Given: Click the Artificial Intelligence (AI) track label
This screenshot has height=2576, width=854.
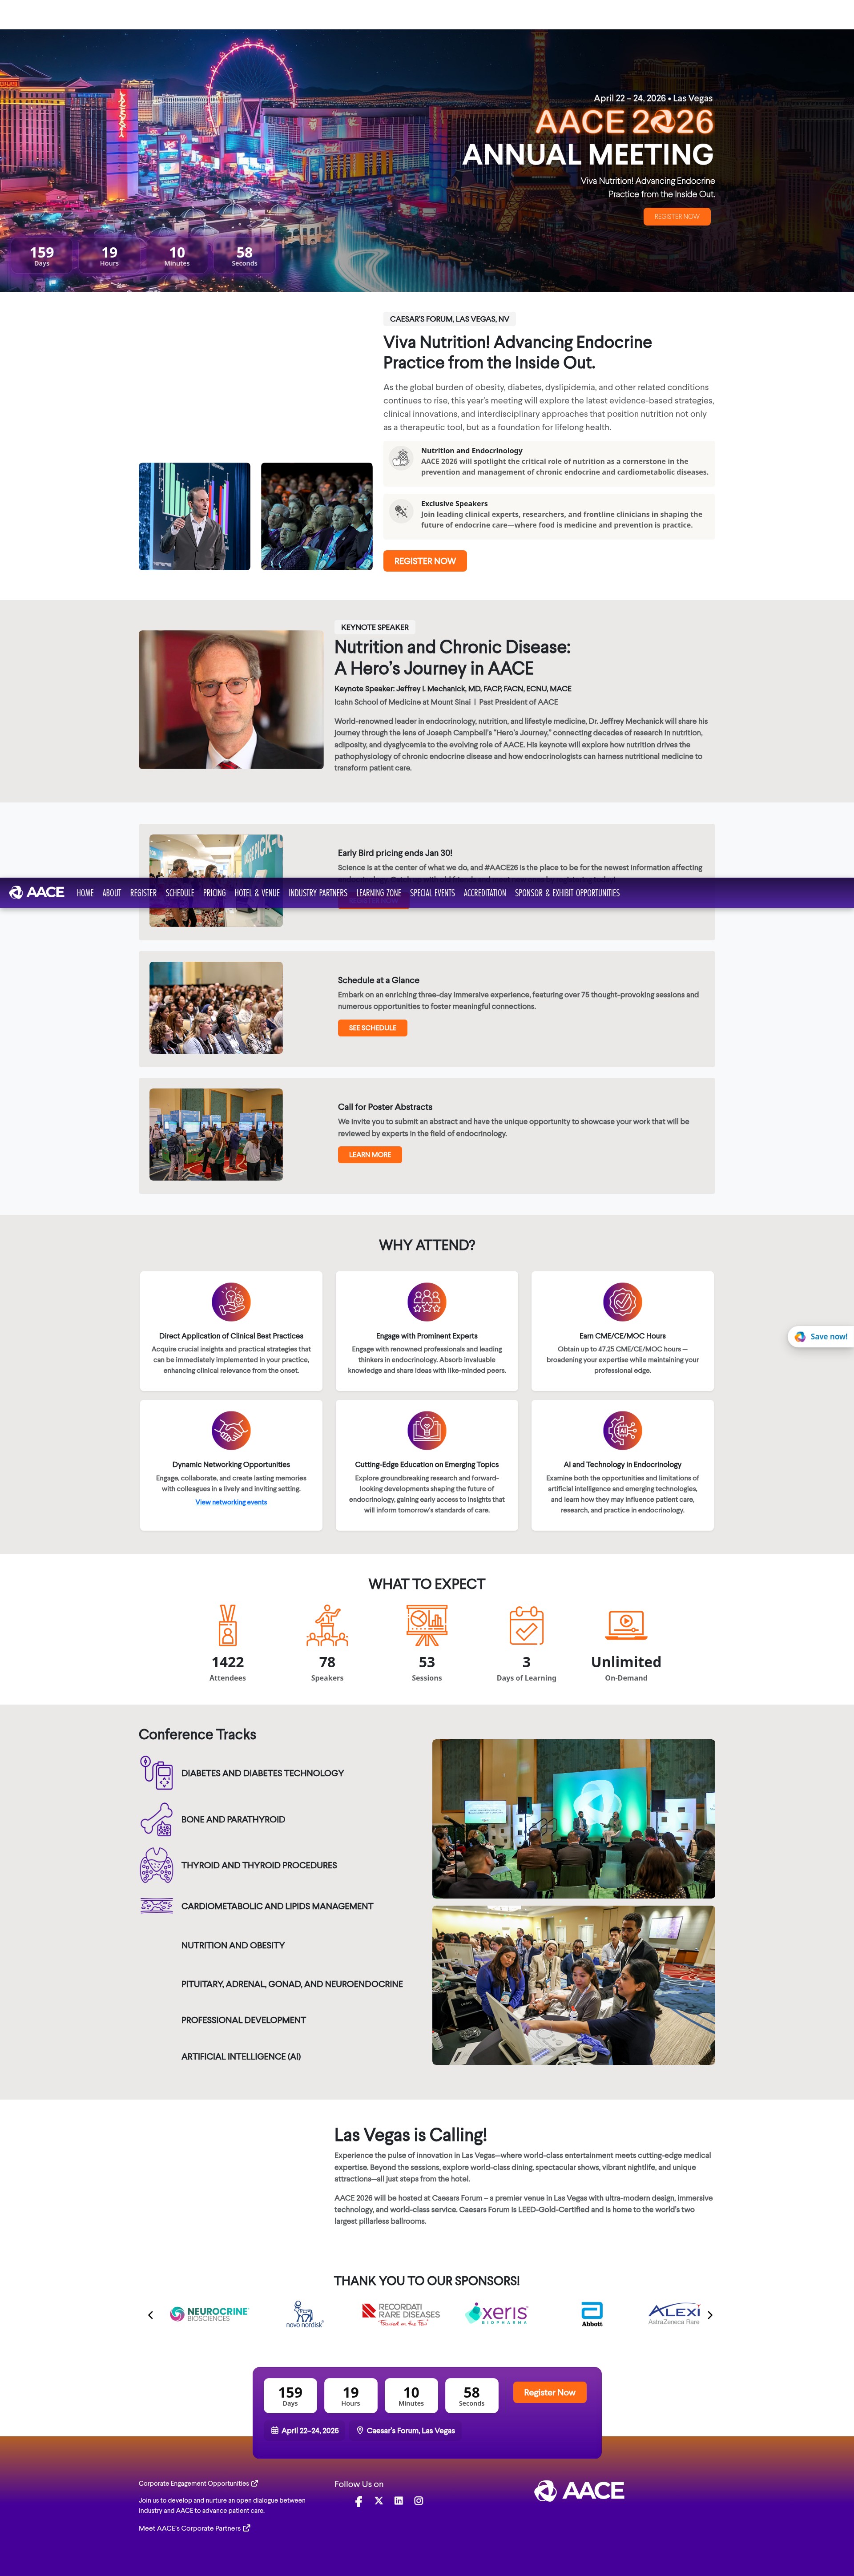Looking at the screenshot, I should 241,2056.
